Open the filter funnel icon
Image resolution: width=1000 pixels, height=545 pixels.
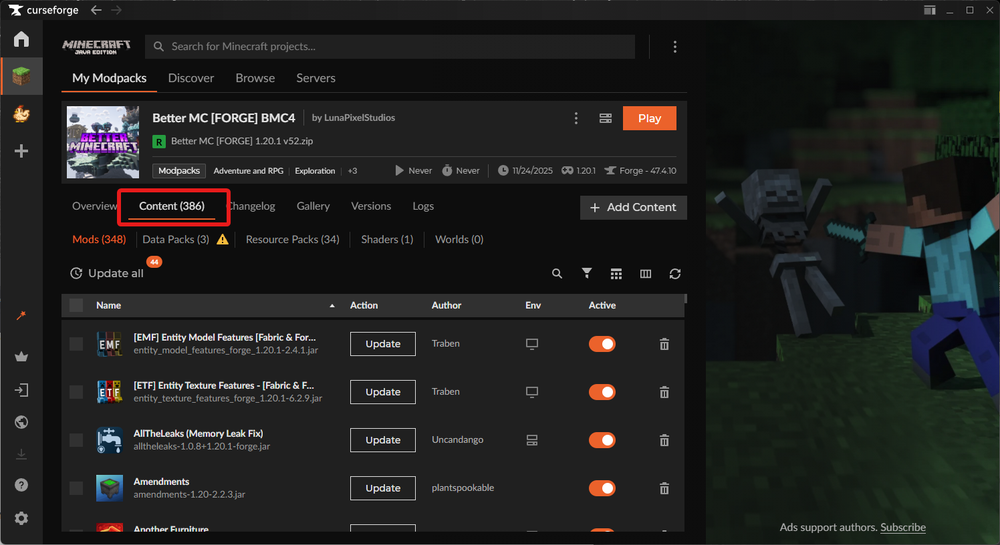(x=587, y=273)
